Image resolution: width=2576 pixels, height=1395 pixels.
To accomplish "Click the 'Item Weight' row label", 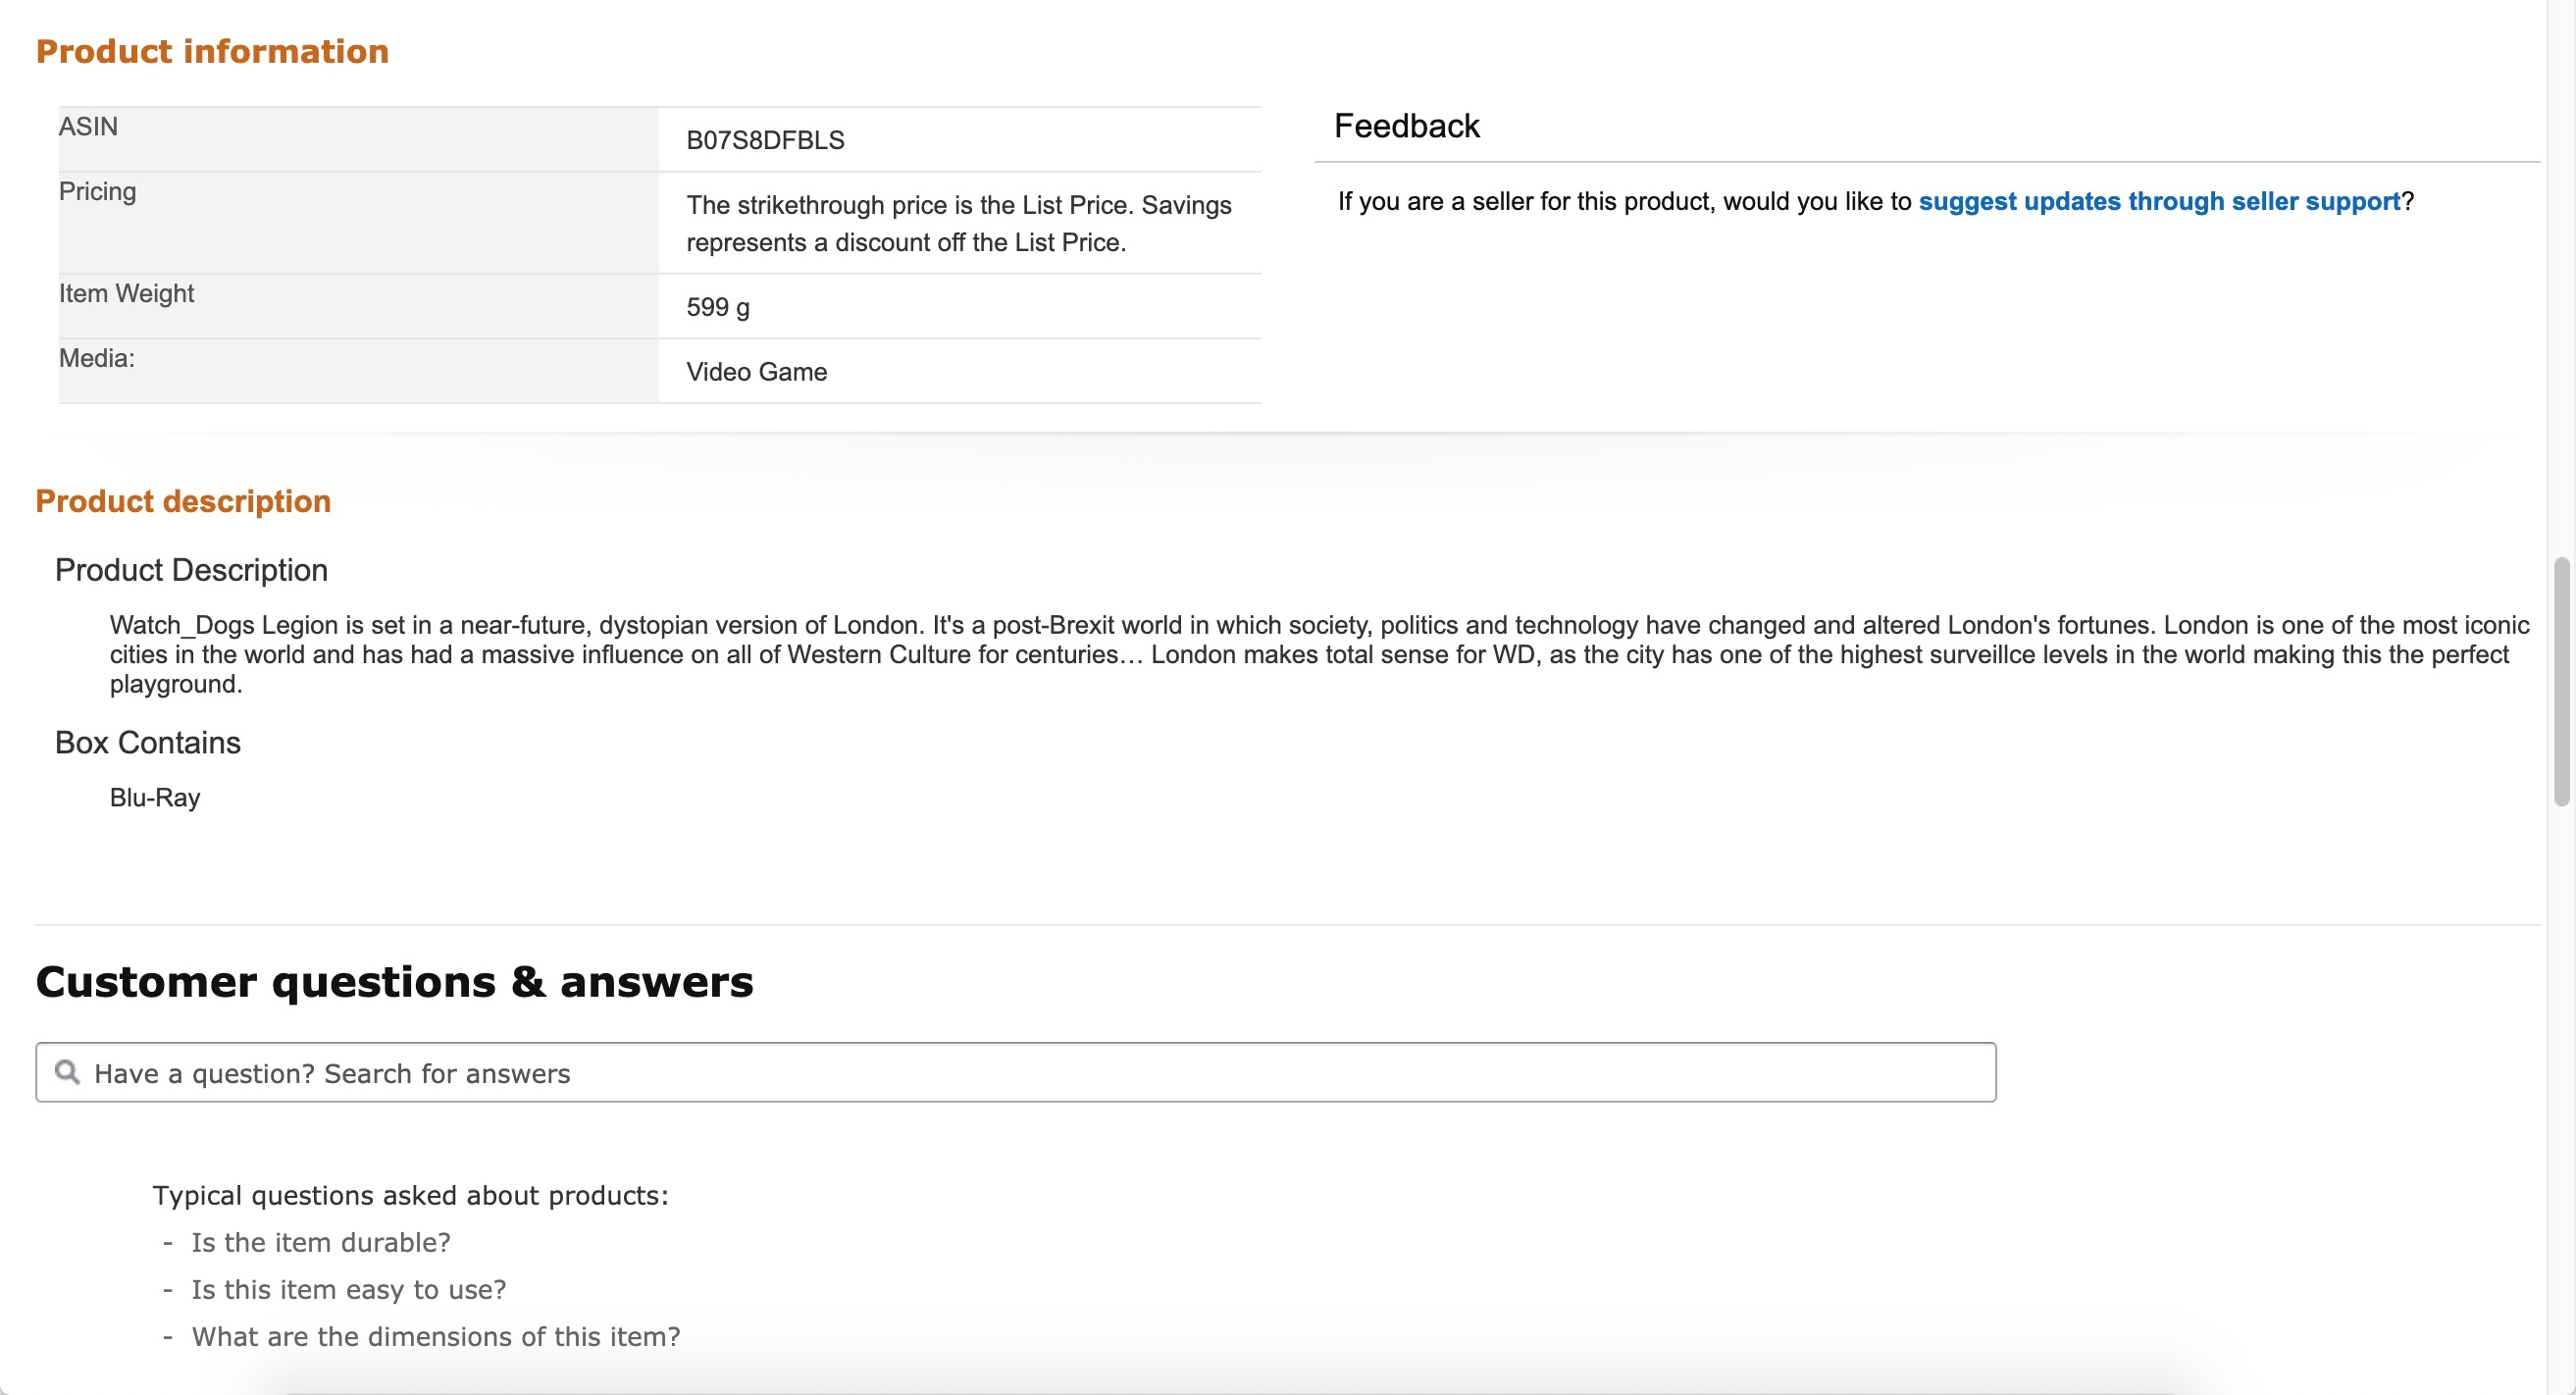I will pyautogui.click(x=126, y=293).
